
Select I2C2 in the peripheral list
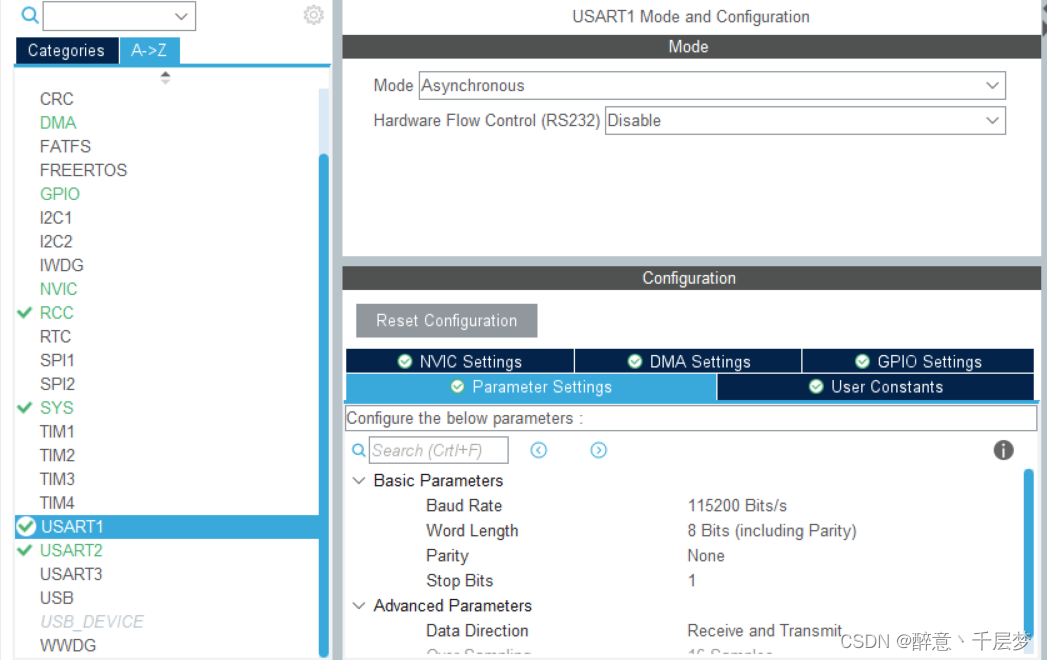point(56,241)
